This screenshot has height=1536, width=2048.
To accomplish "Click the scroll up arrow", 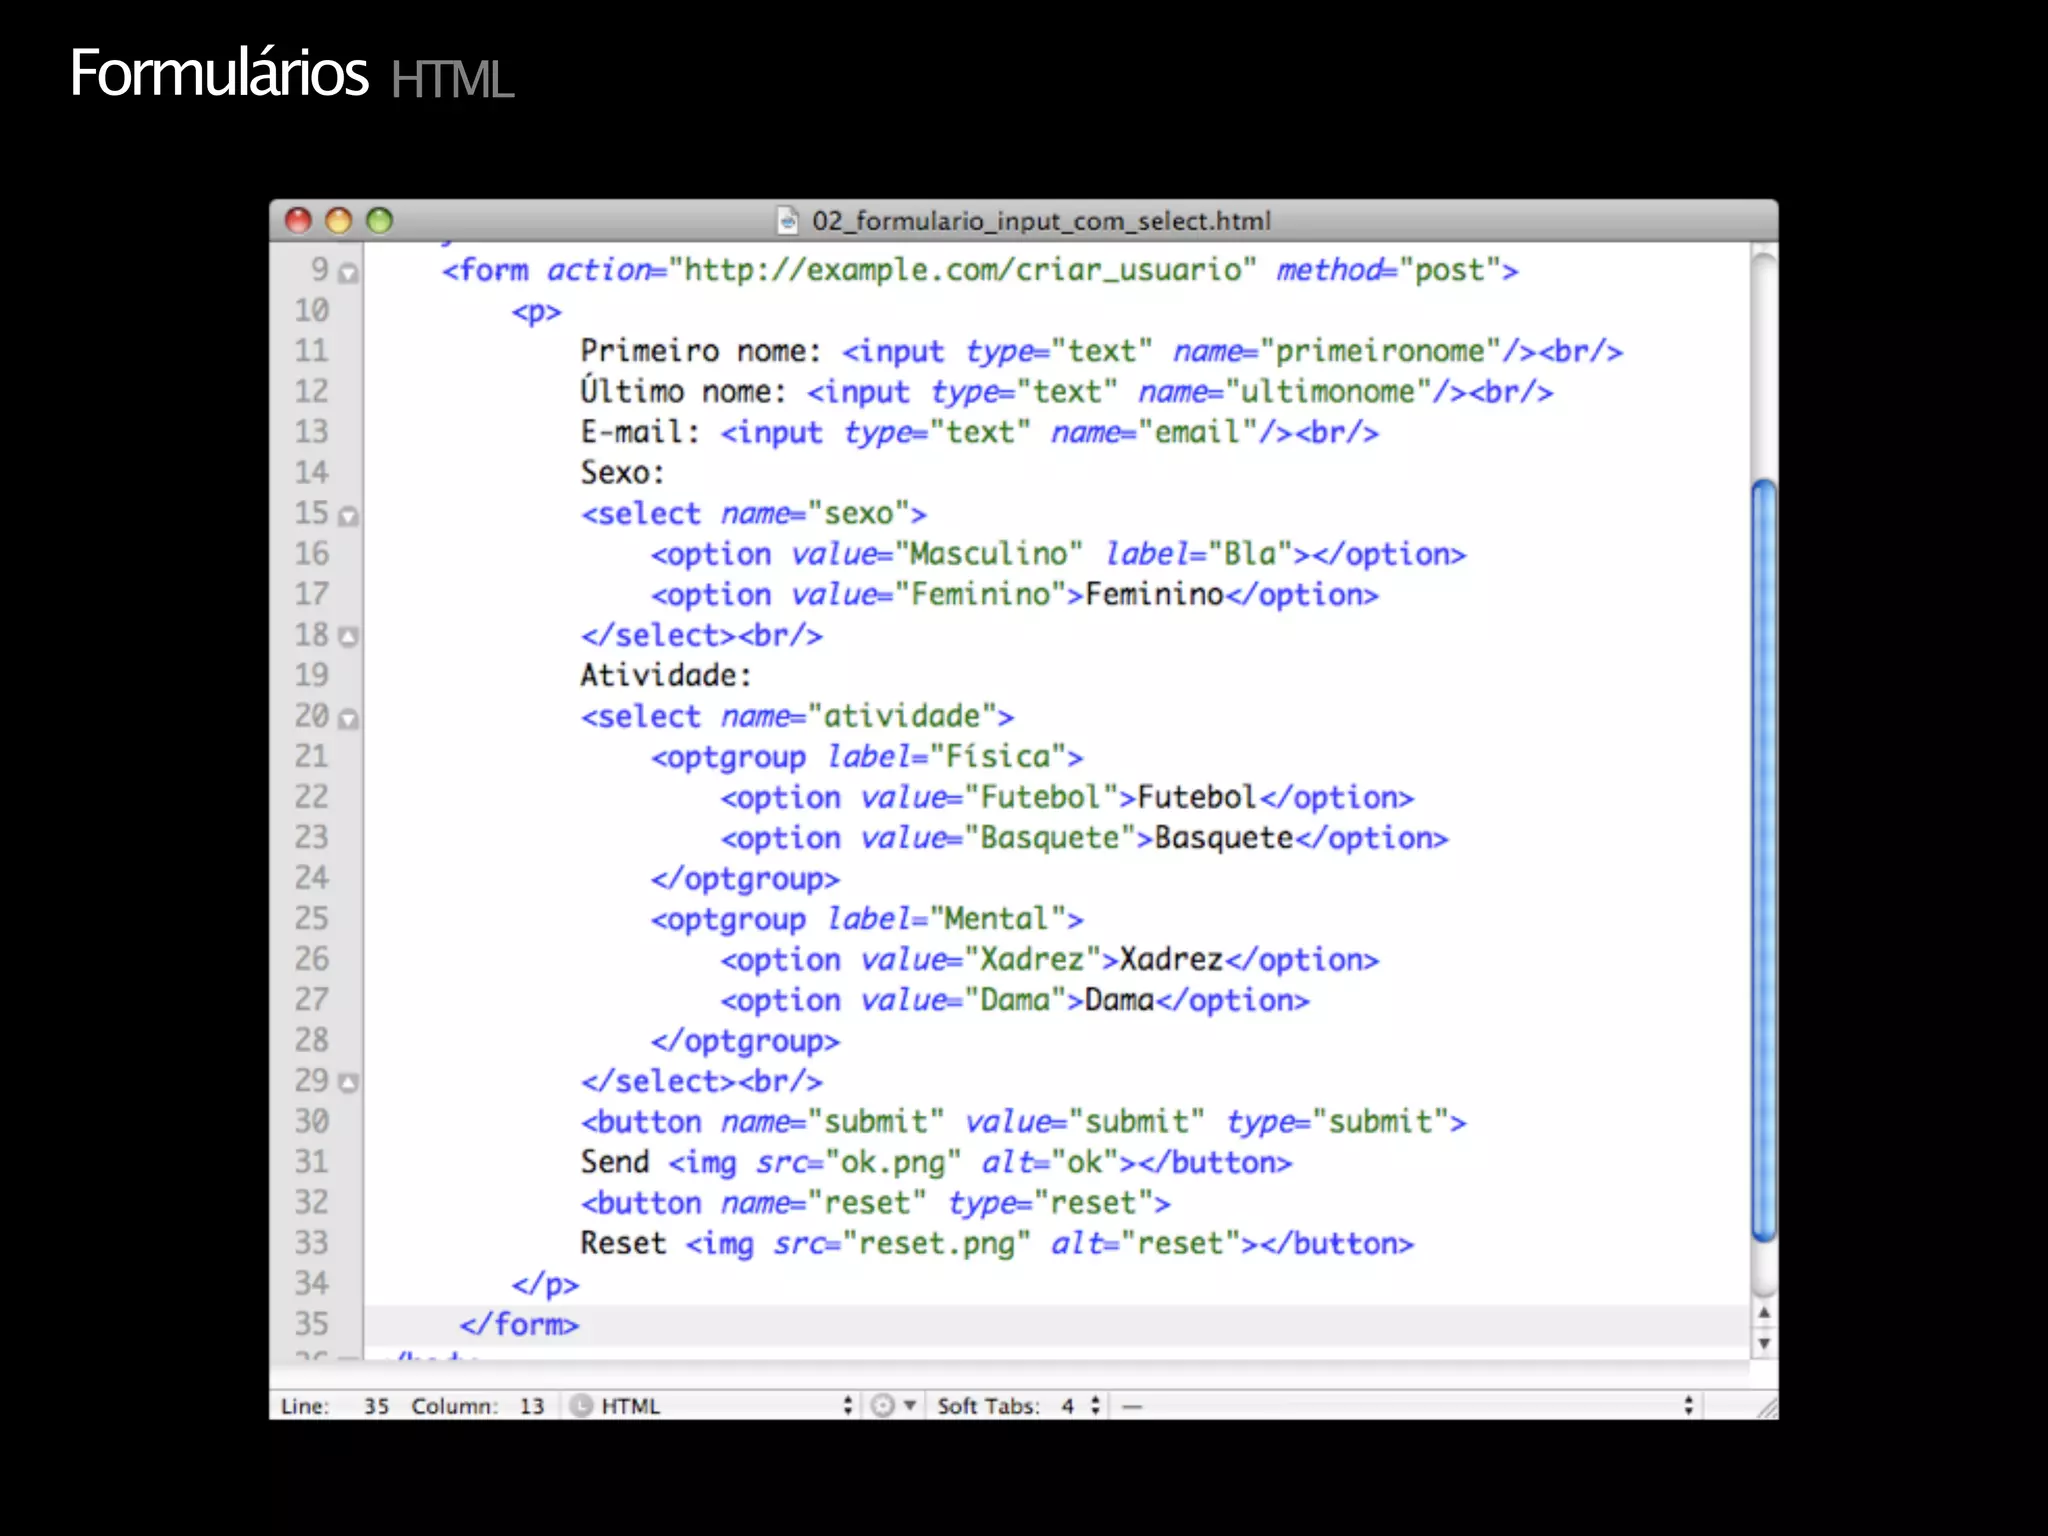I will pyautogui.click(x=1764, y=1313).
